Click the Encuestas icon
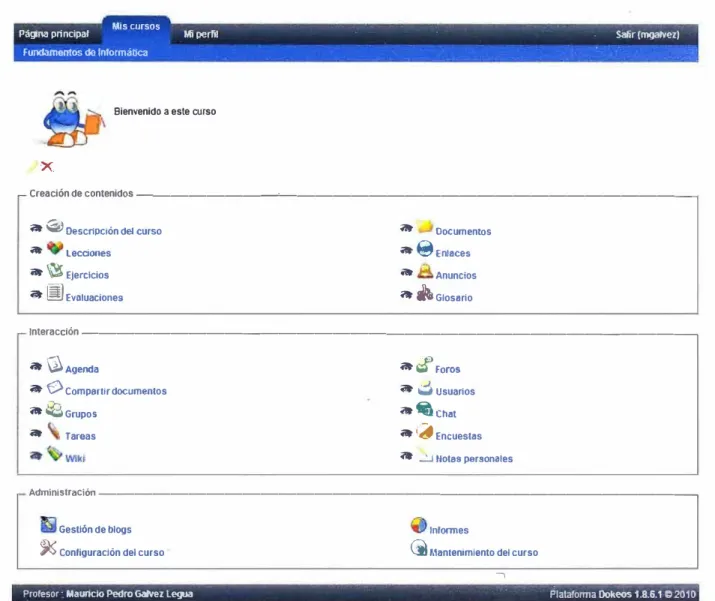This screenshot has height=601, width=715. (425, 431)
